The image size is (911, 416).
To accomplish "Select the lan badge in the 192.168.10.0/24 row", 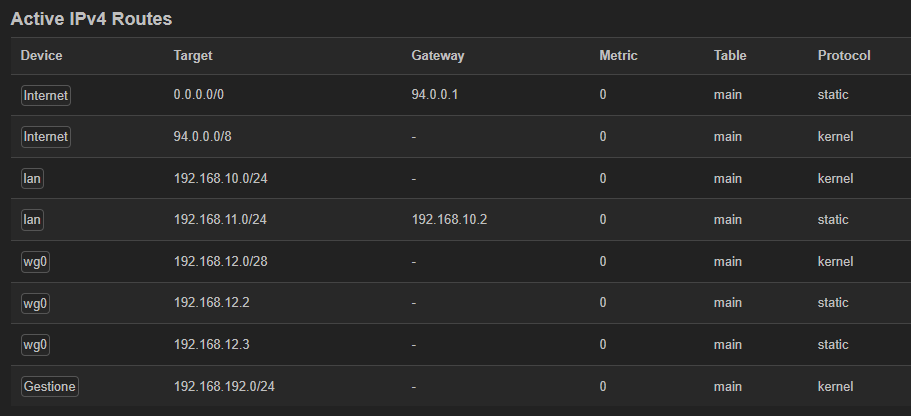I will point(33,178).
